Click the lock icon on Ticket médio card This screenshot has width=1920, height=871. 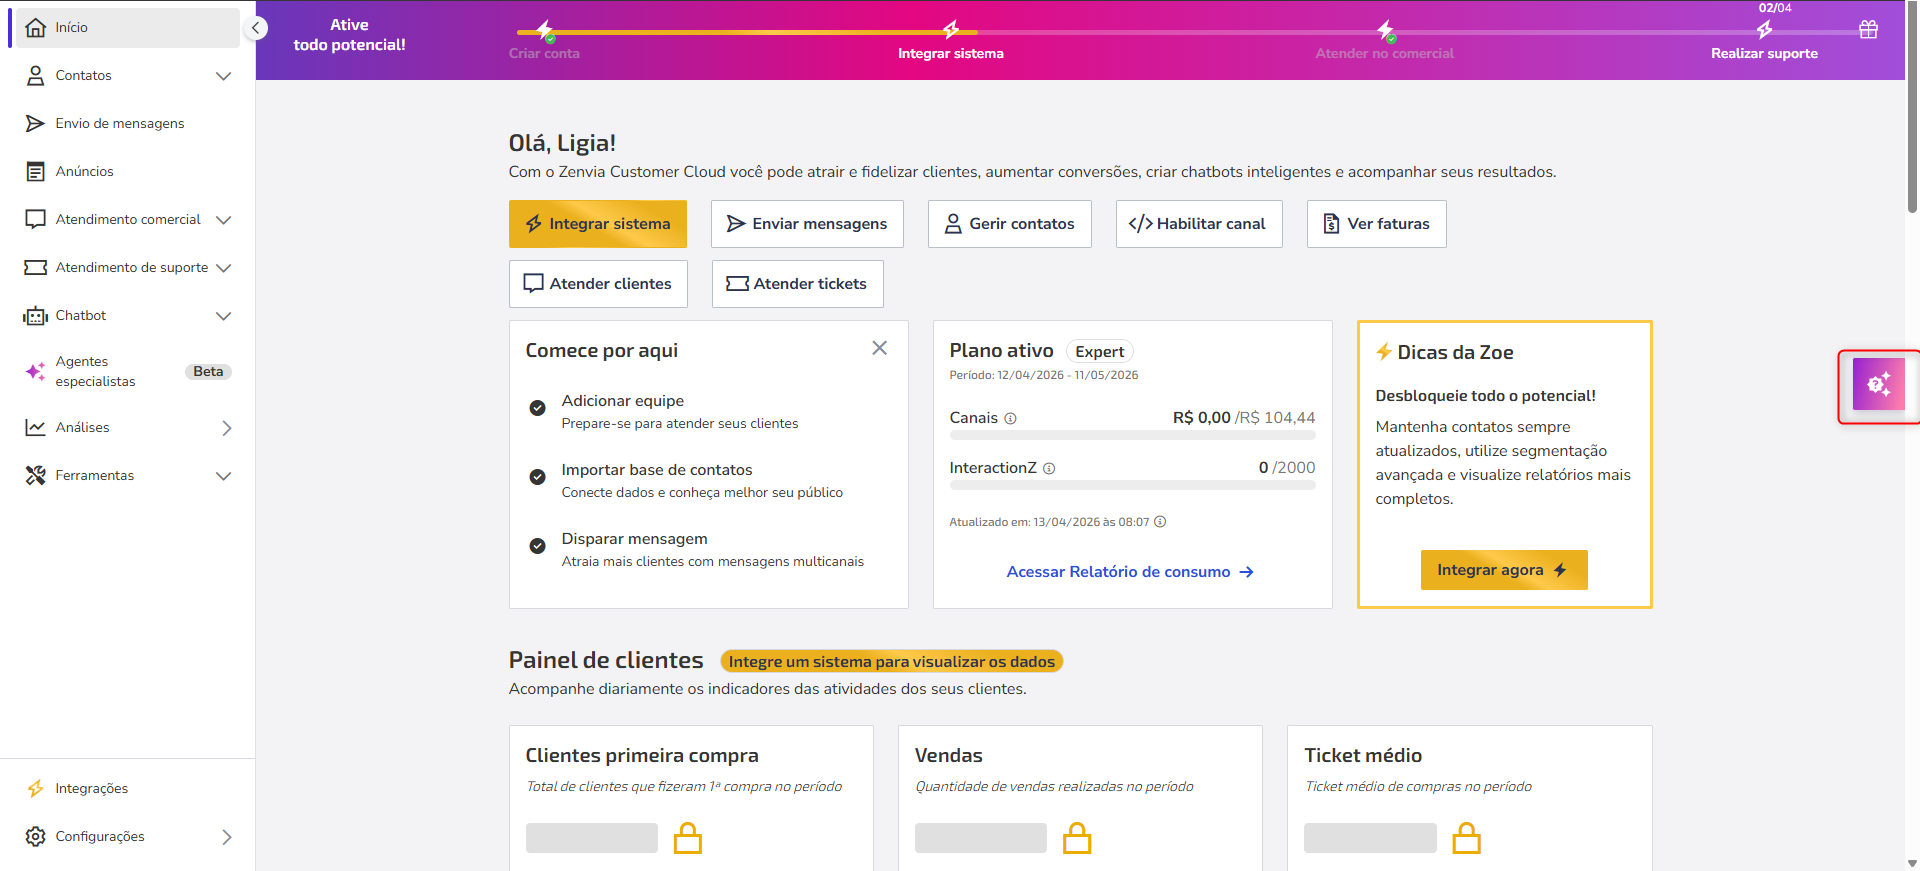pyautogui.click(x=1466, y=837)
